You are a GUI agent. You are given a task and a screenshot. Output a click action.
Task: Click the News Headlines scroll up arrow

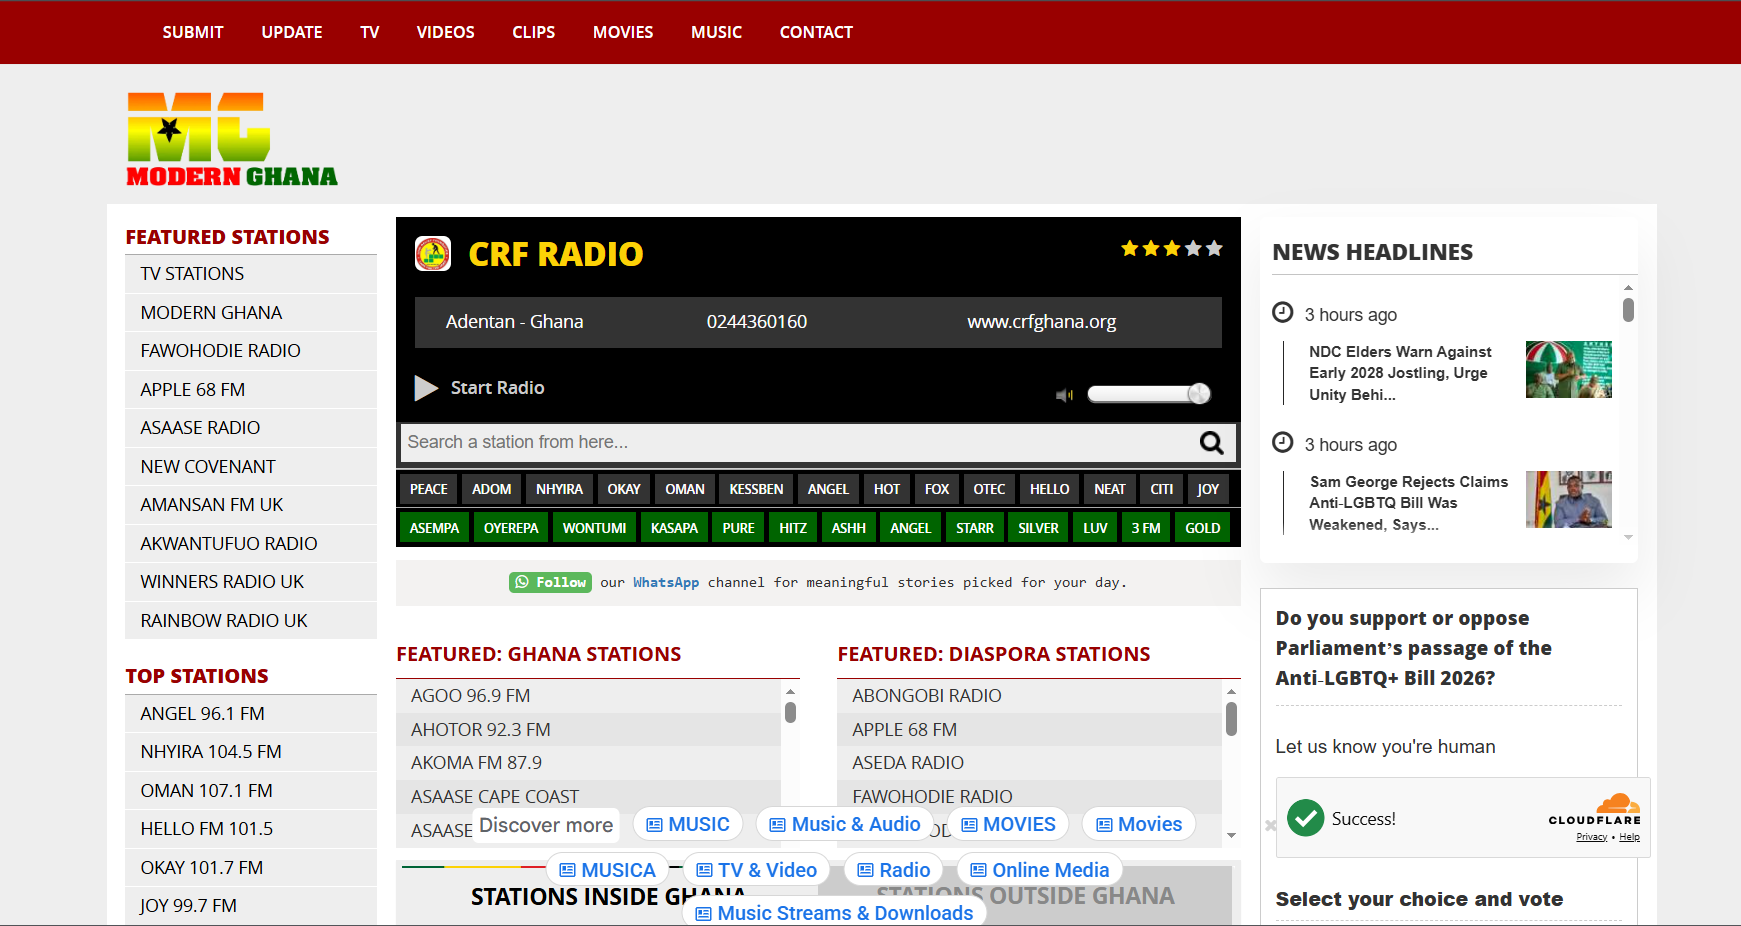point(1628,288)
